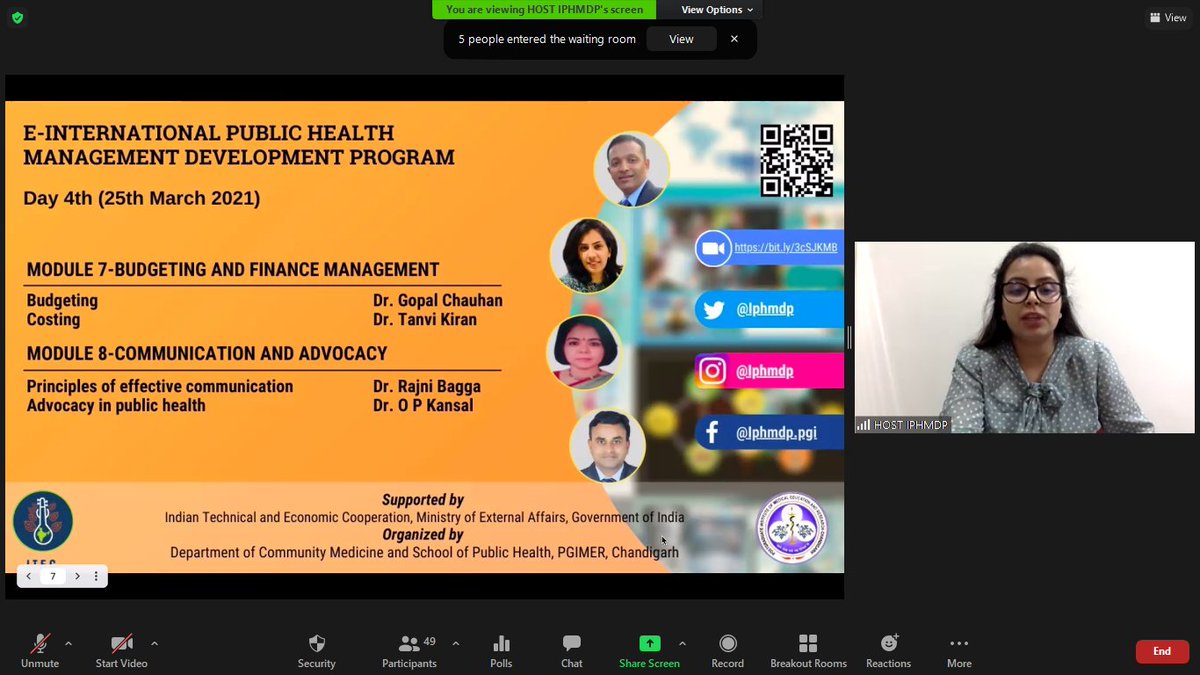Open the Security shield menu
The width and height of the screenshot is (1200, 675).
[316, 650]
